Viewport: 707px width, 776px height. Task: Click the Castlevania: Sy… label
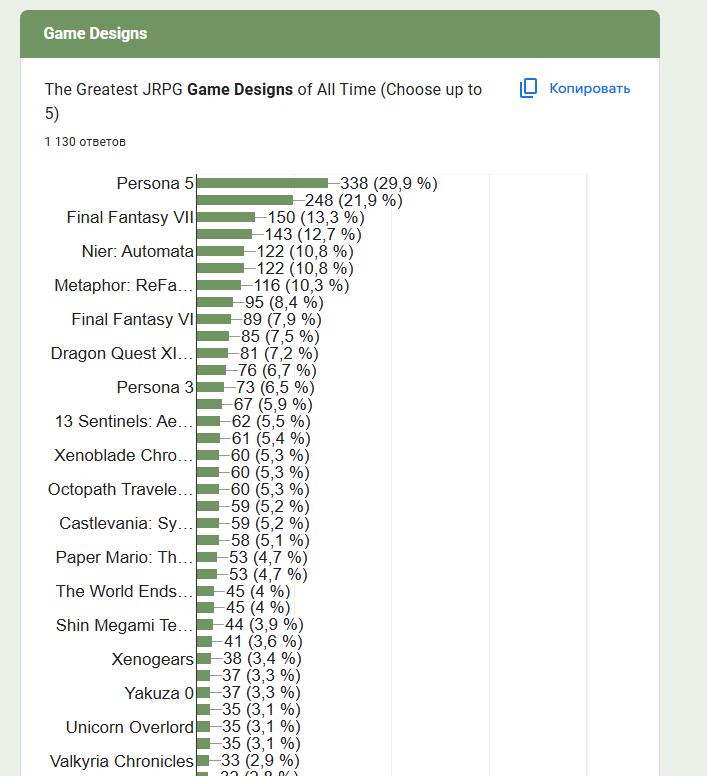126,523
